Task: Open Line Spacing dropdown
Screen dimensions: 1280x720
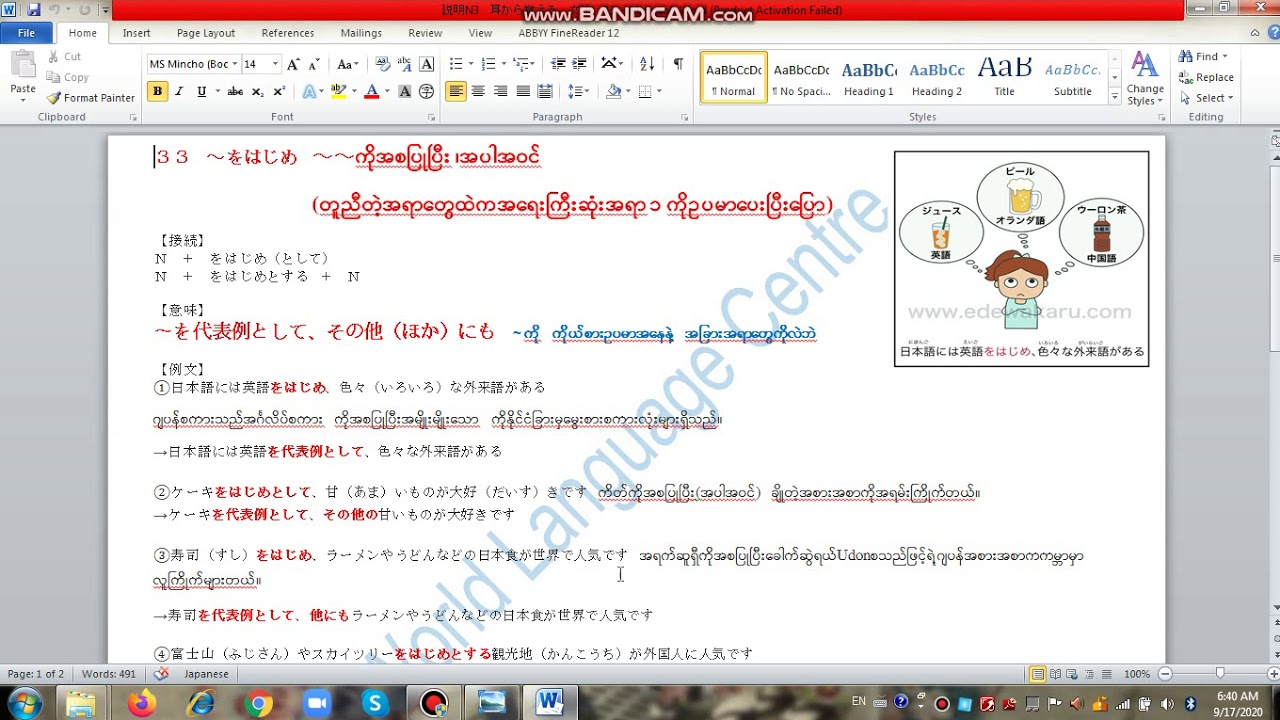Action: click(x=579, y=91)
